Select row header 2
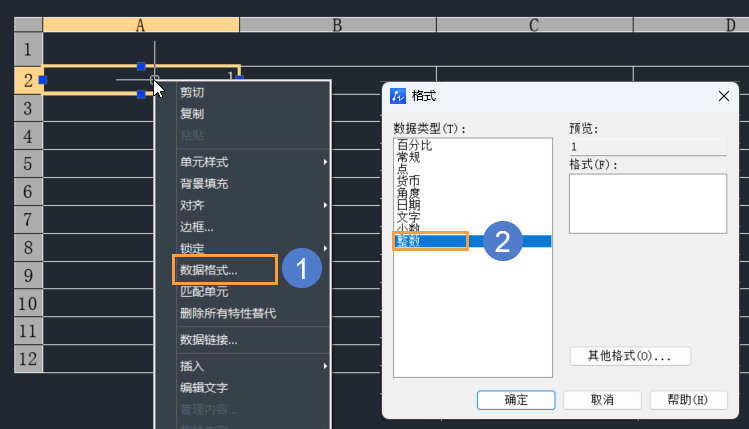Image resolution: width=749 pixels, height=429 pixels. (28, 80)
